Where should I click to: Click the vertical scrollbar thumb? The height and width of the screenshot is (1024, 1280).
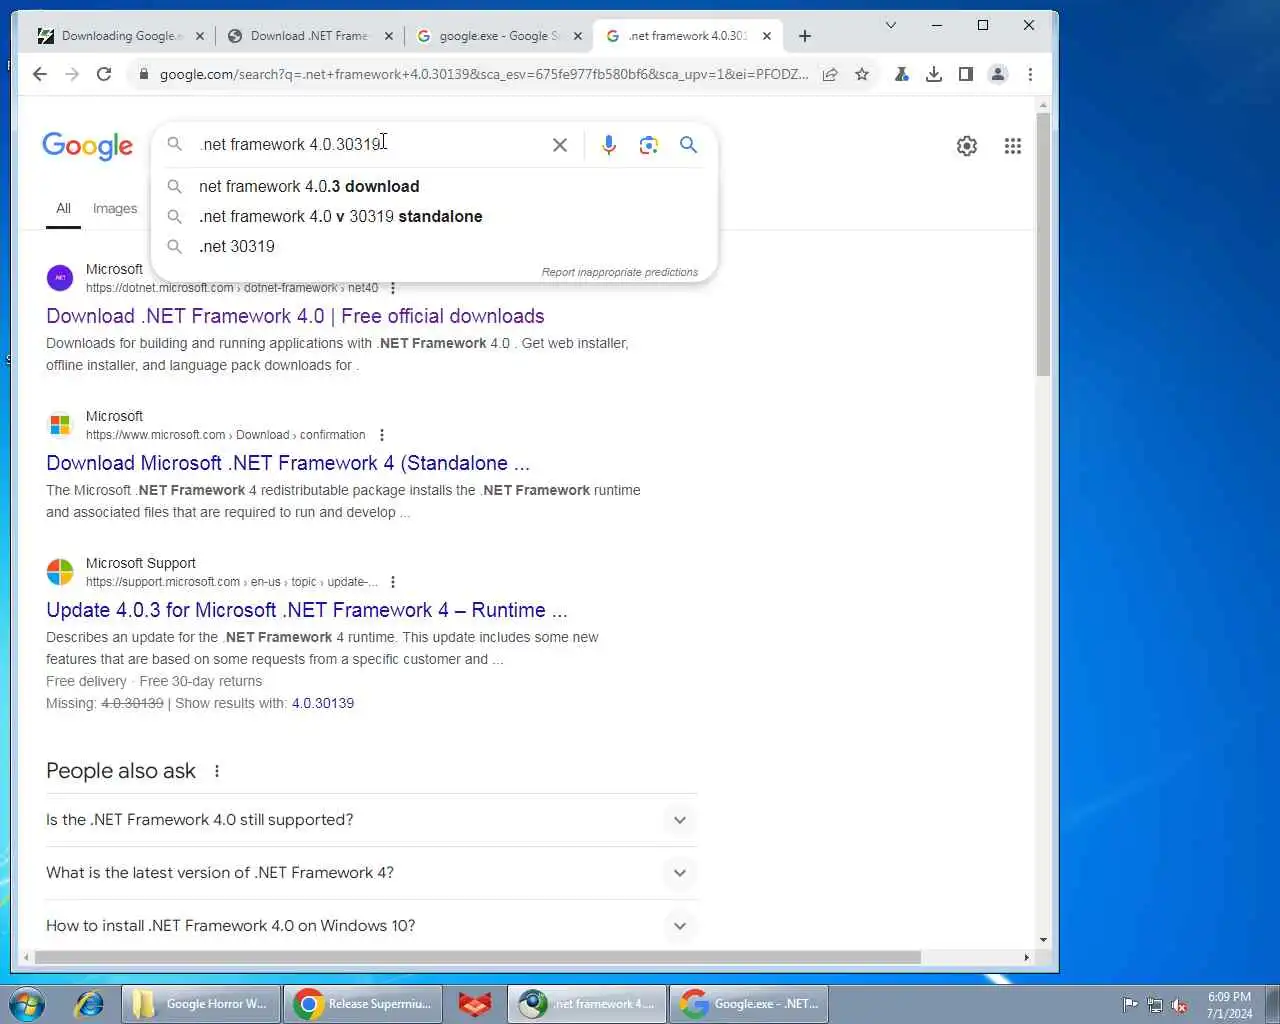coord(1043,244)
